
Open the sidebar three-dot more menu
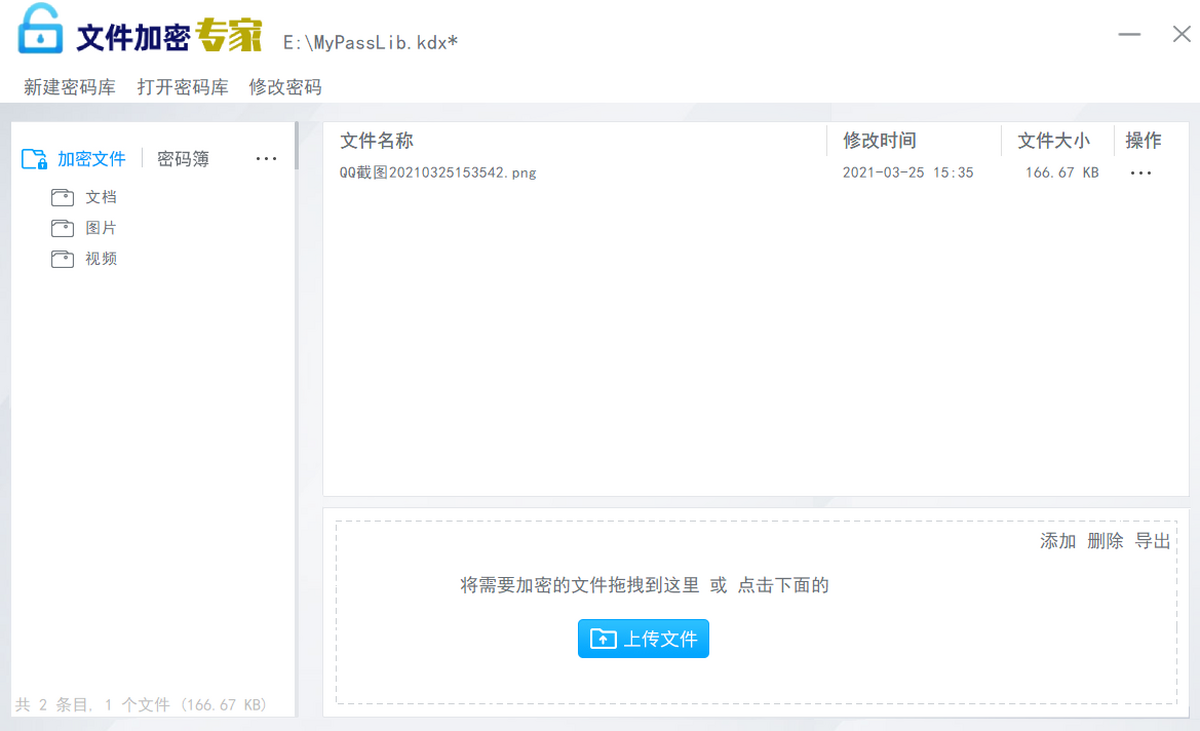point(266,159)
